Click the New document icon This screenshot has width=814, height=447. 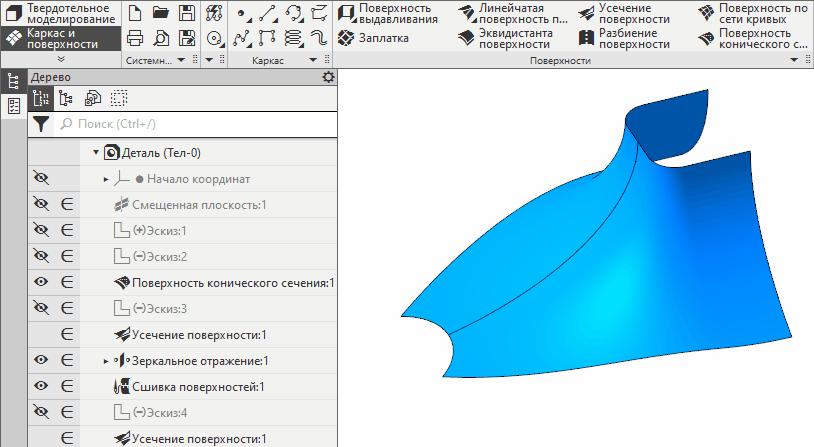[x=135, y=13]
